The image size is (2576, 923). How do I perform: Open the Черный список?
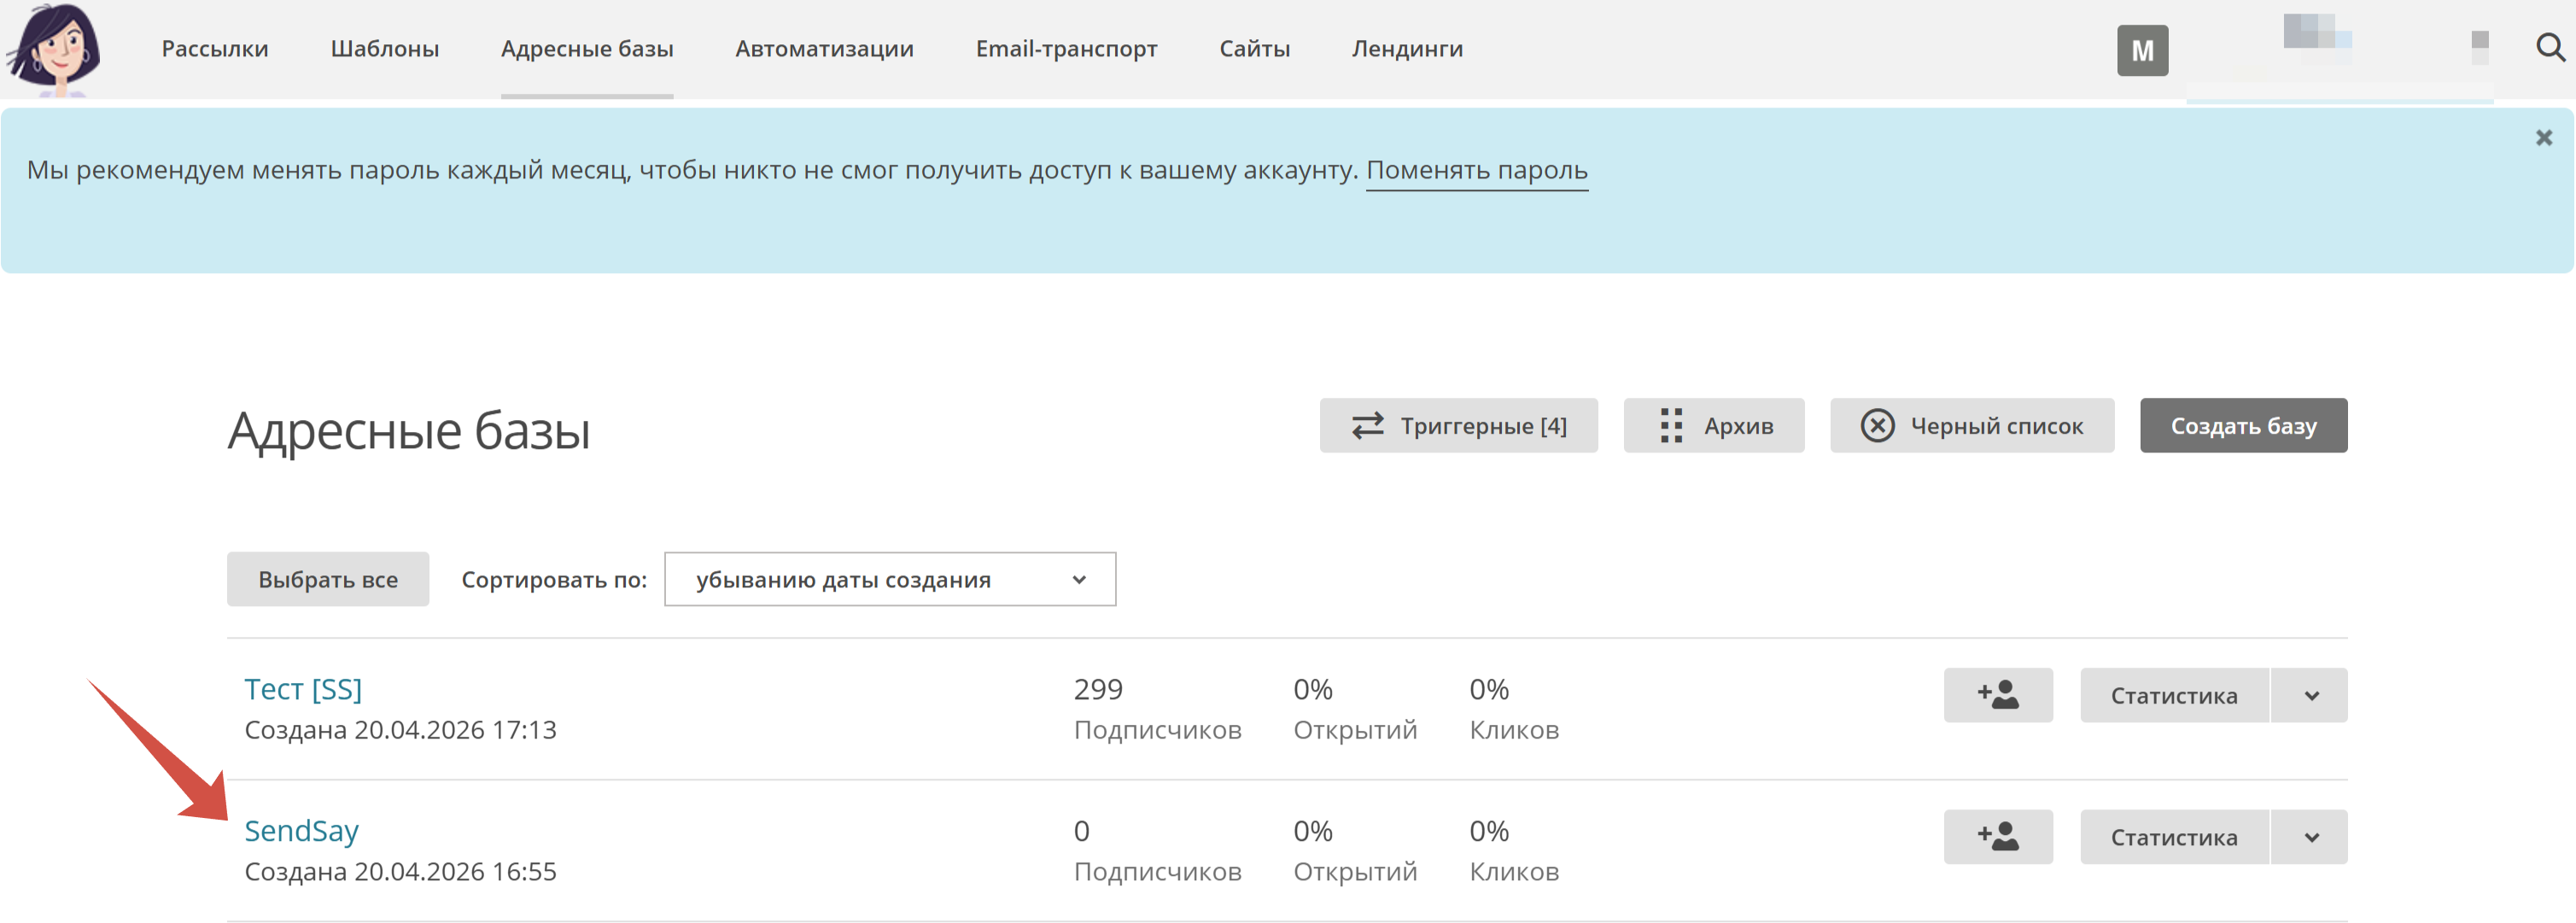pos(1971,426)
